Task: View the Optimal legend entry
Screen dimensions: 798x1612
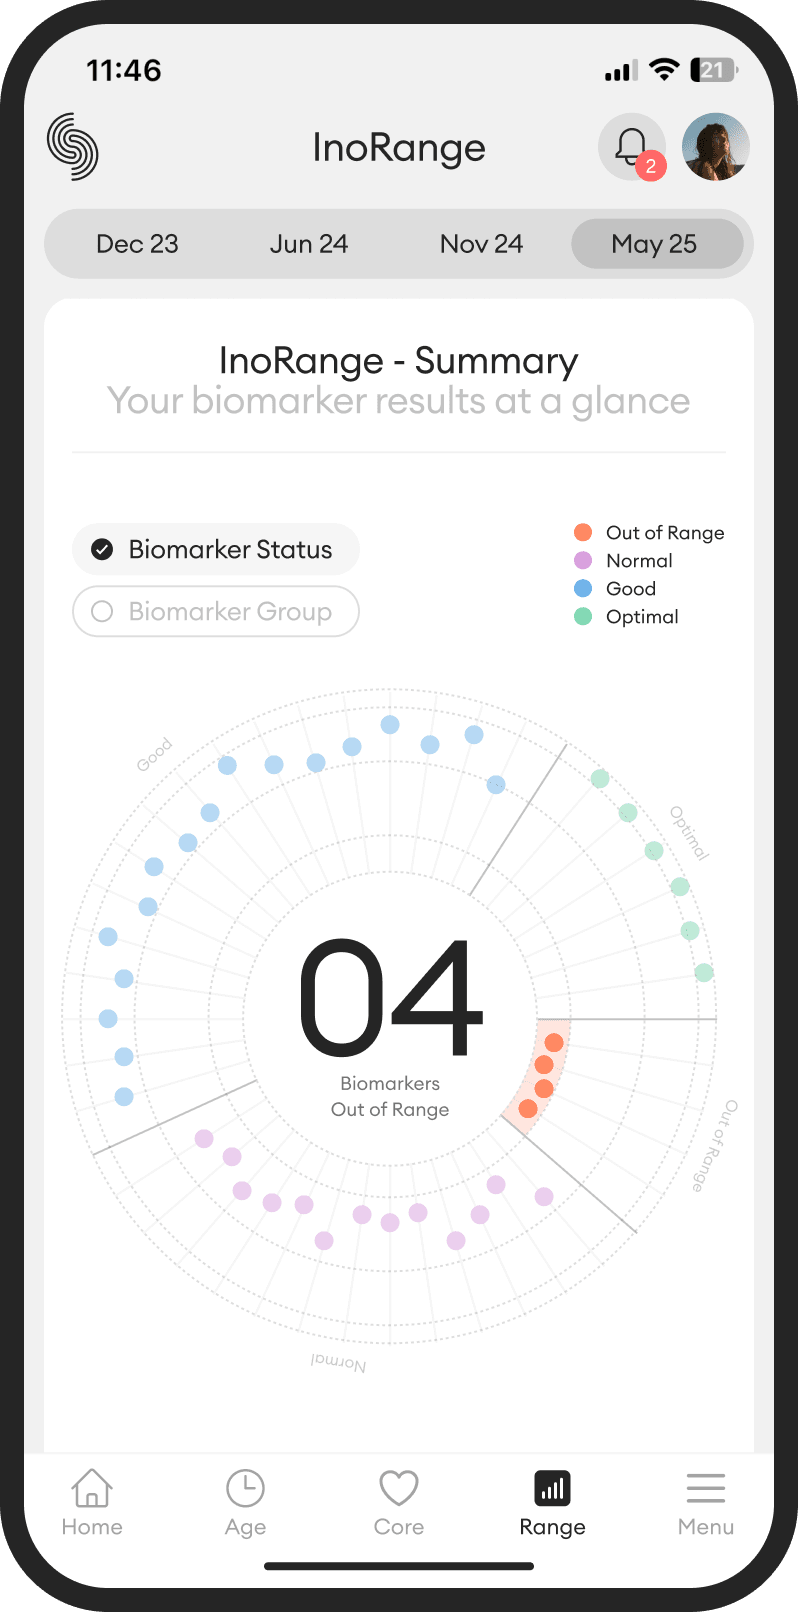Action: pyautogui.click(x=641, y=617)
